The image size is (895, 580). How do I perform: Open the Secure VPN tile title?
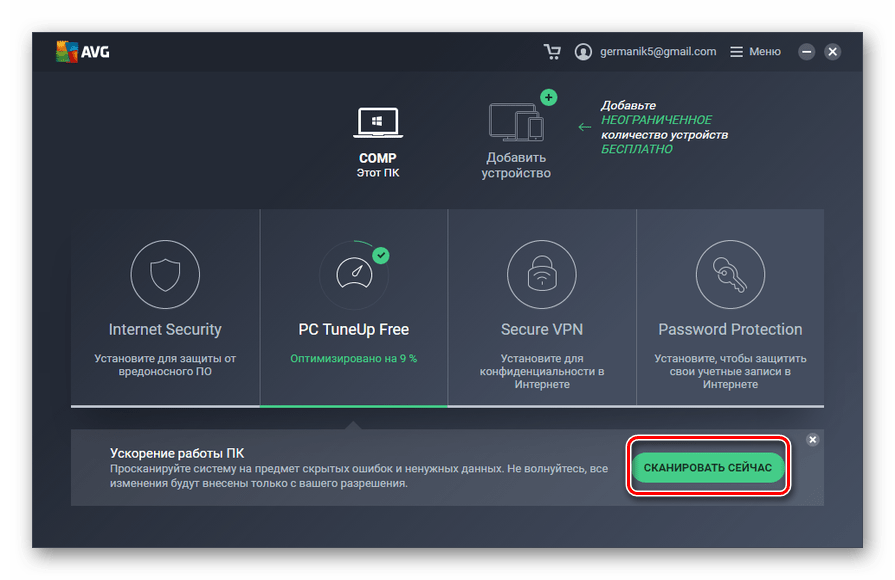click(542, 329)
